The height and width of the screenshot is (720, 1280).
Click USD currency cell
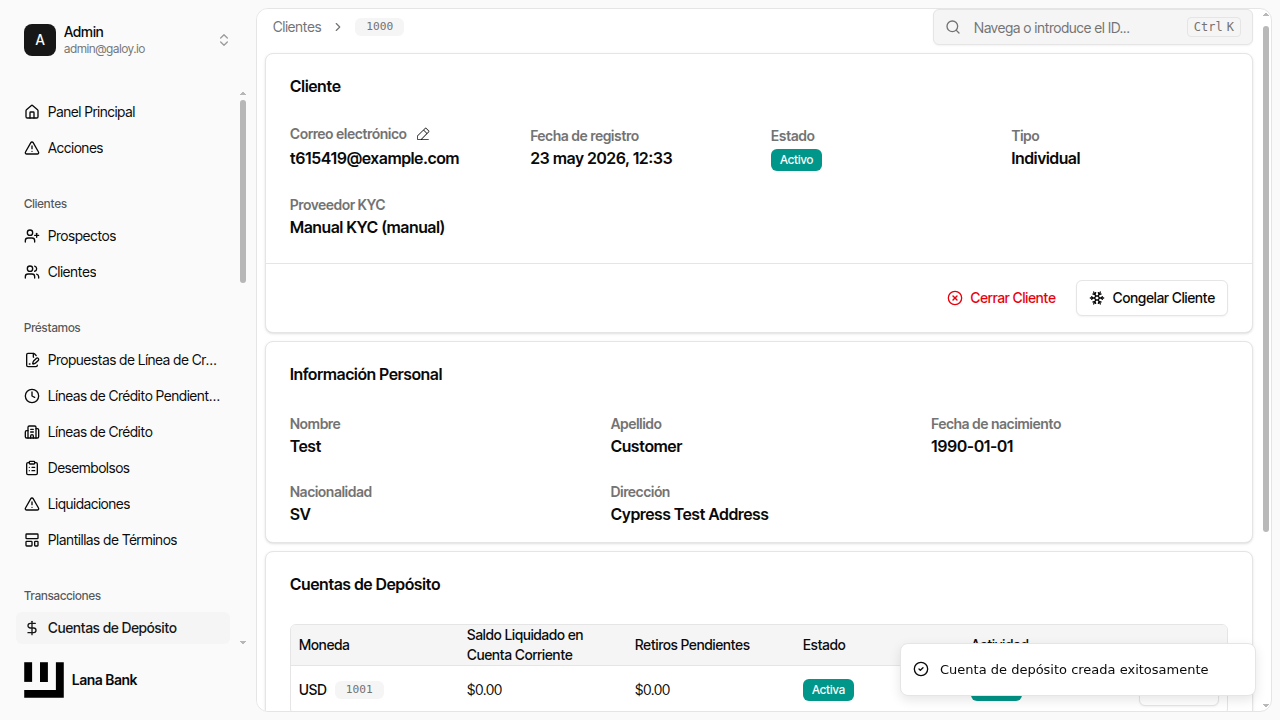[313, 690]
